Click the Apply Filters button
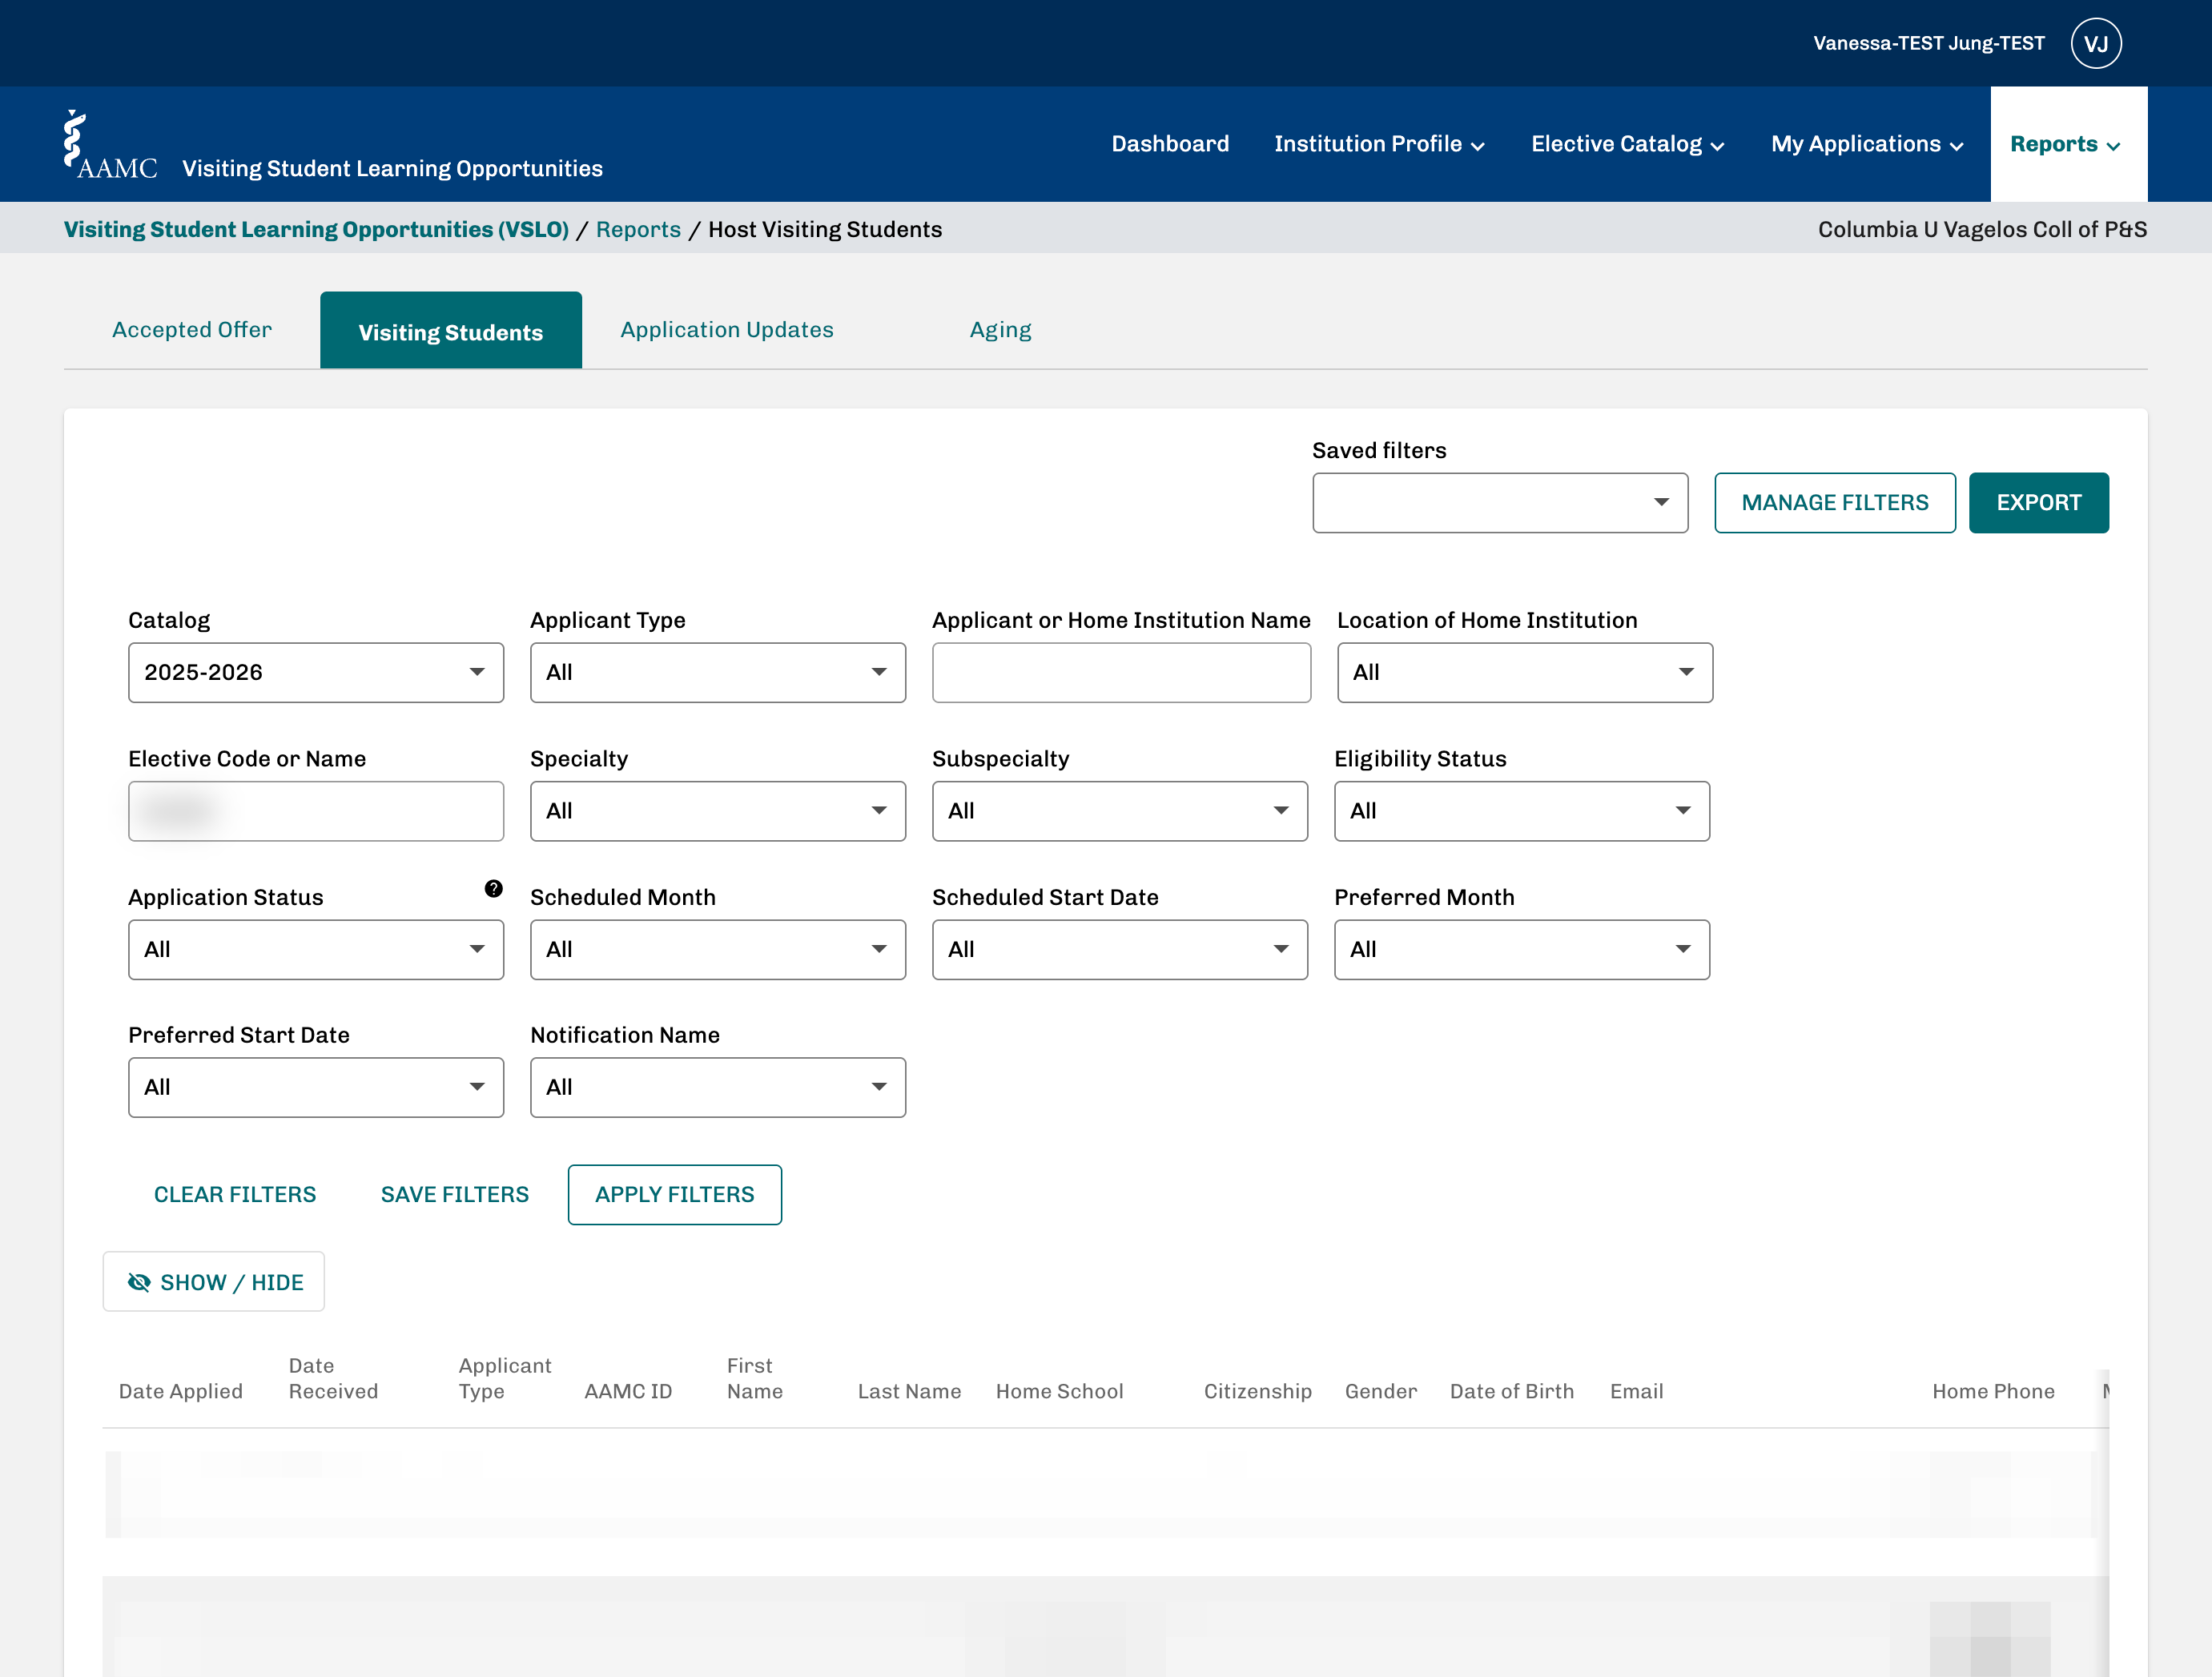This screenshot has width=2212, height=1677. point(674,1194)
